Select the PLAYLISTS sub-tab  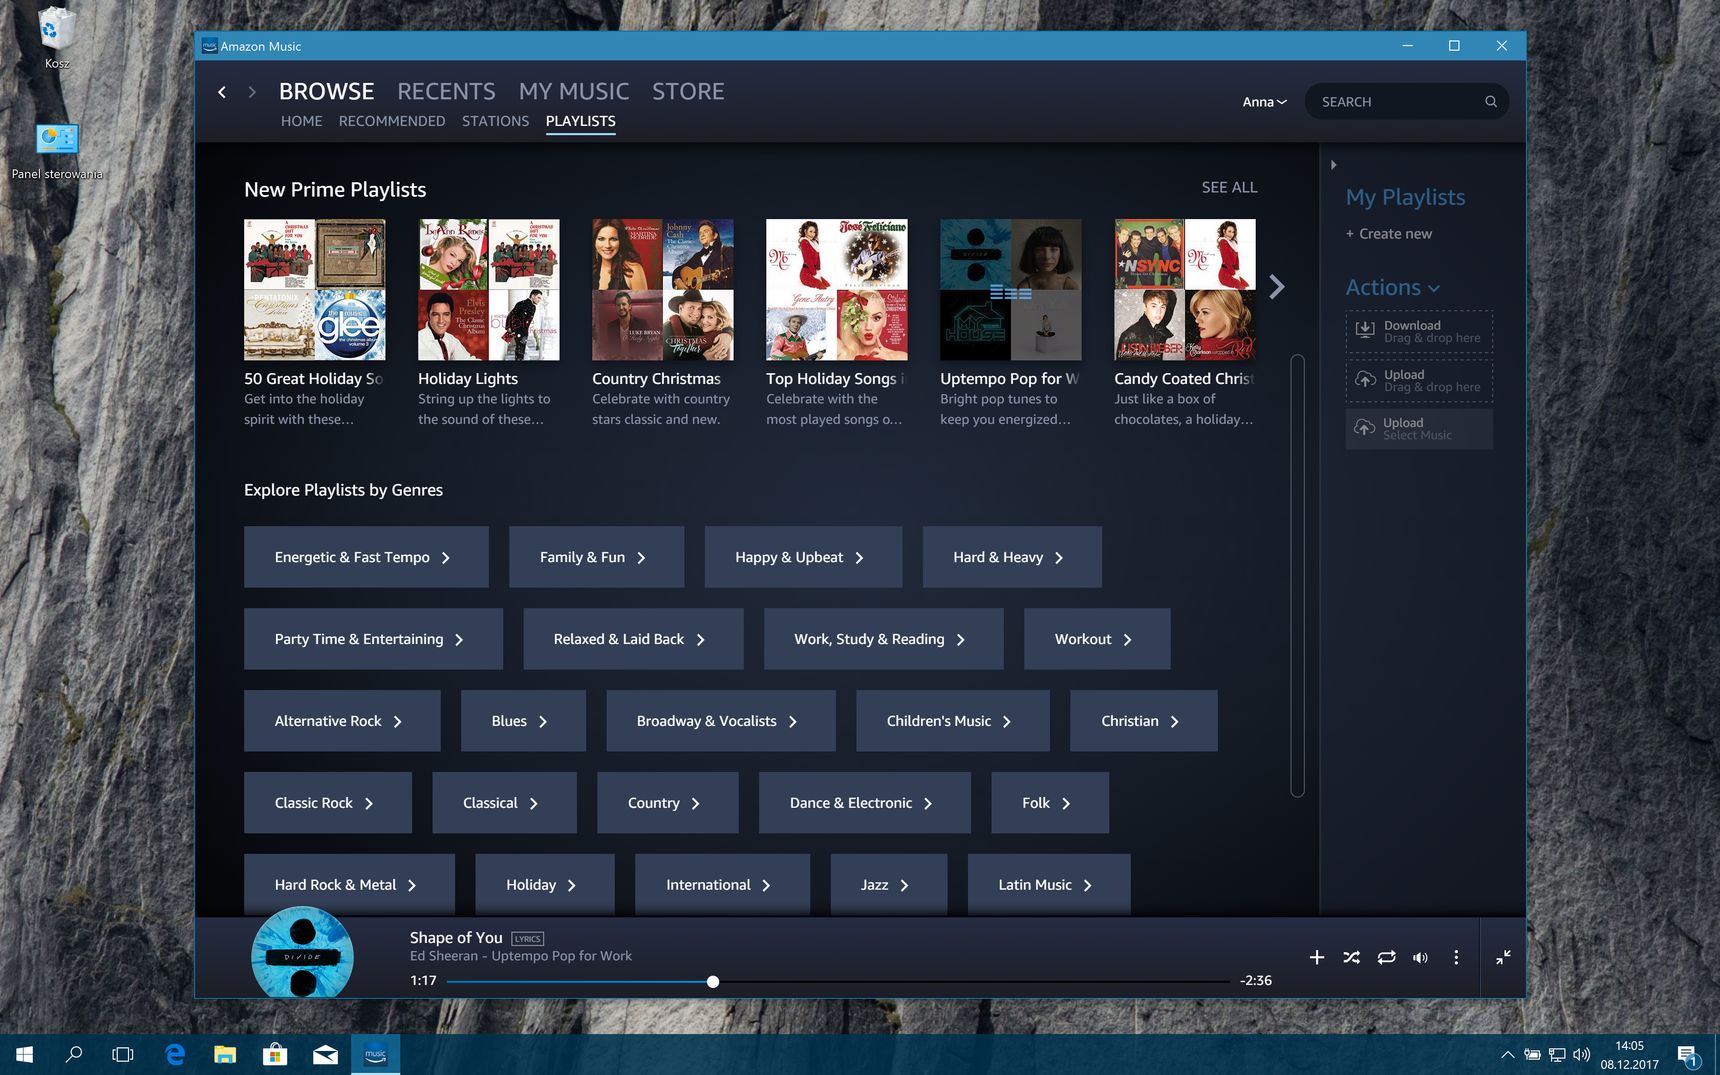580,121
